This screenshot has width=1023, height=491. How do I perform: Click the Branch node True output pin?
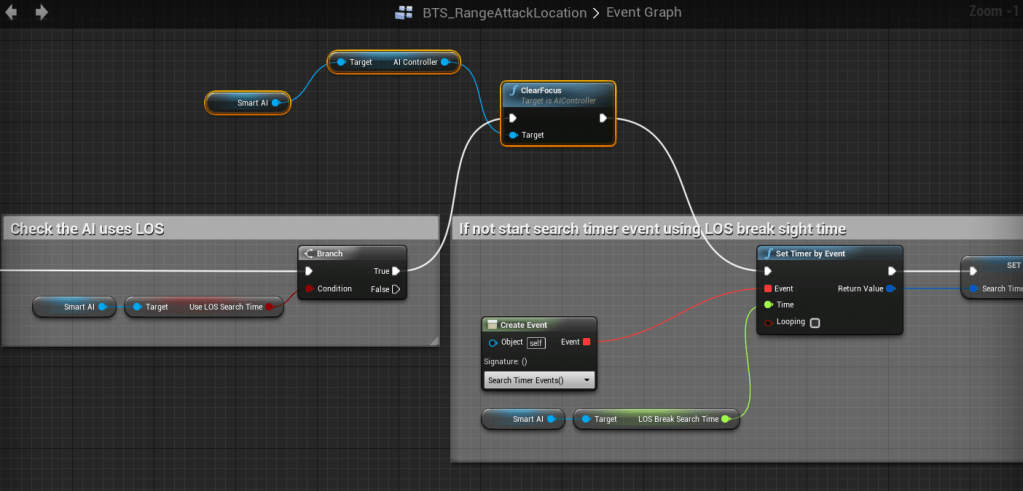coord(396,270)
